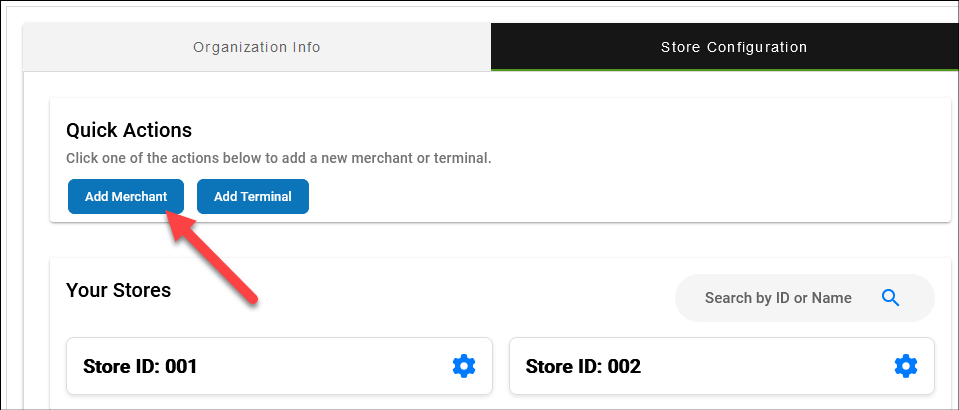Click the green underline below Store Configuration
Image resolution: width=959 pixels, height=410 pixels.
[x=724, y=69]
